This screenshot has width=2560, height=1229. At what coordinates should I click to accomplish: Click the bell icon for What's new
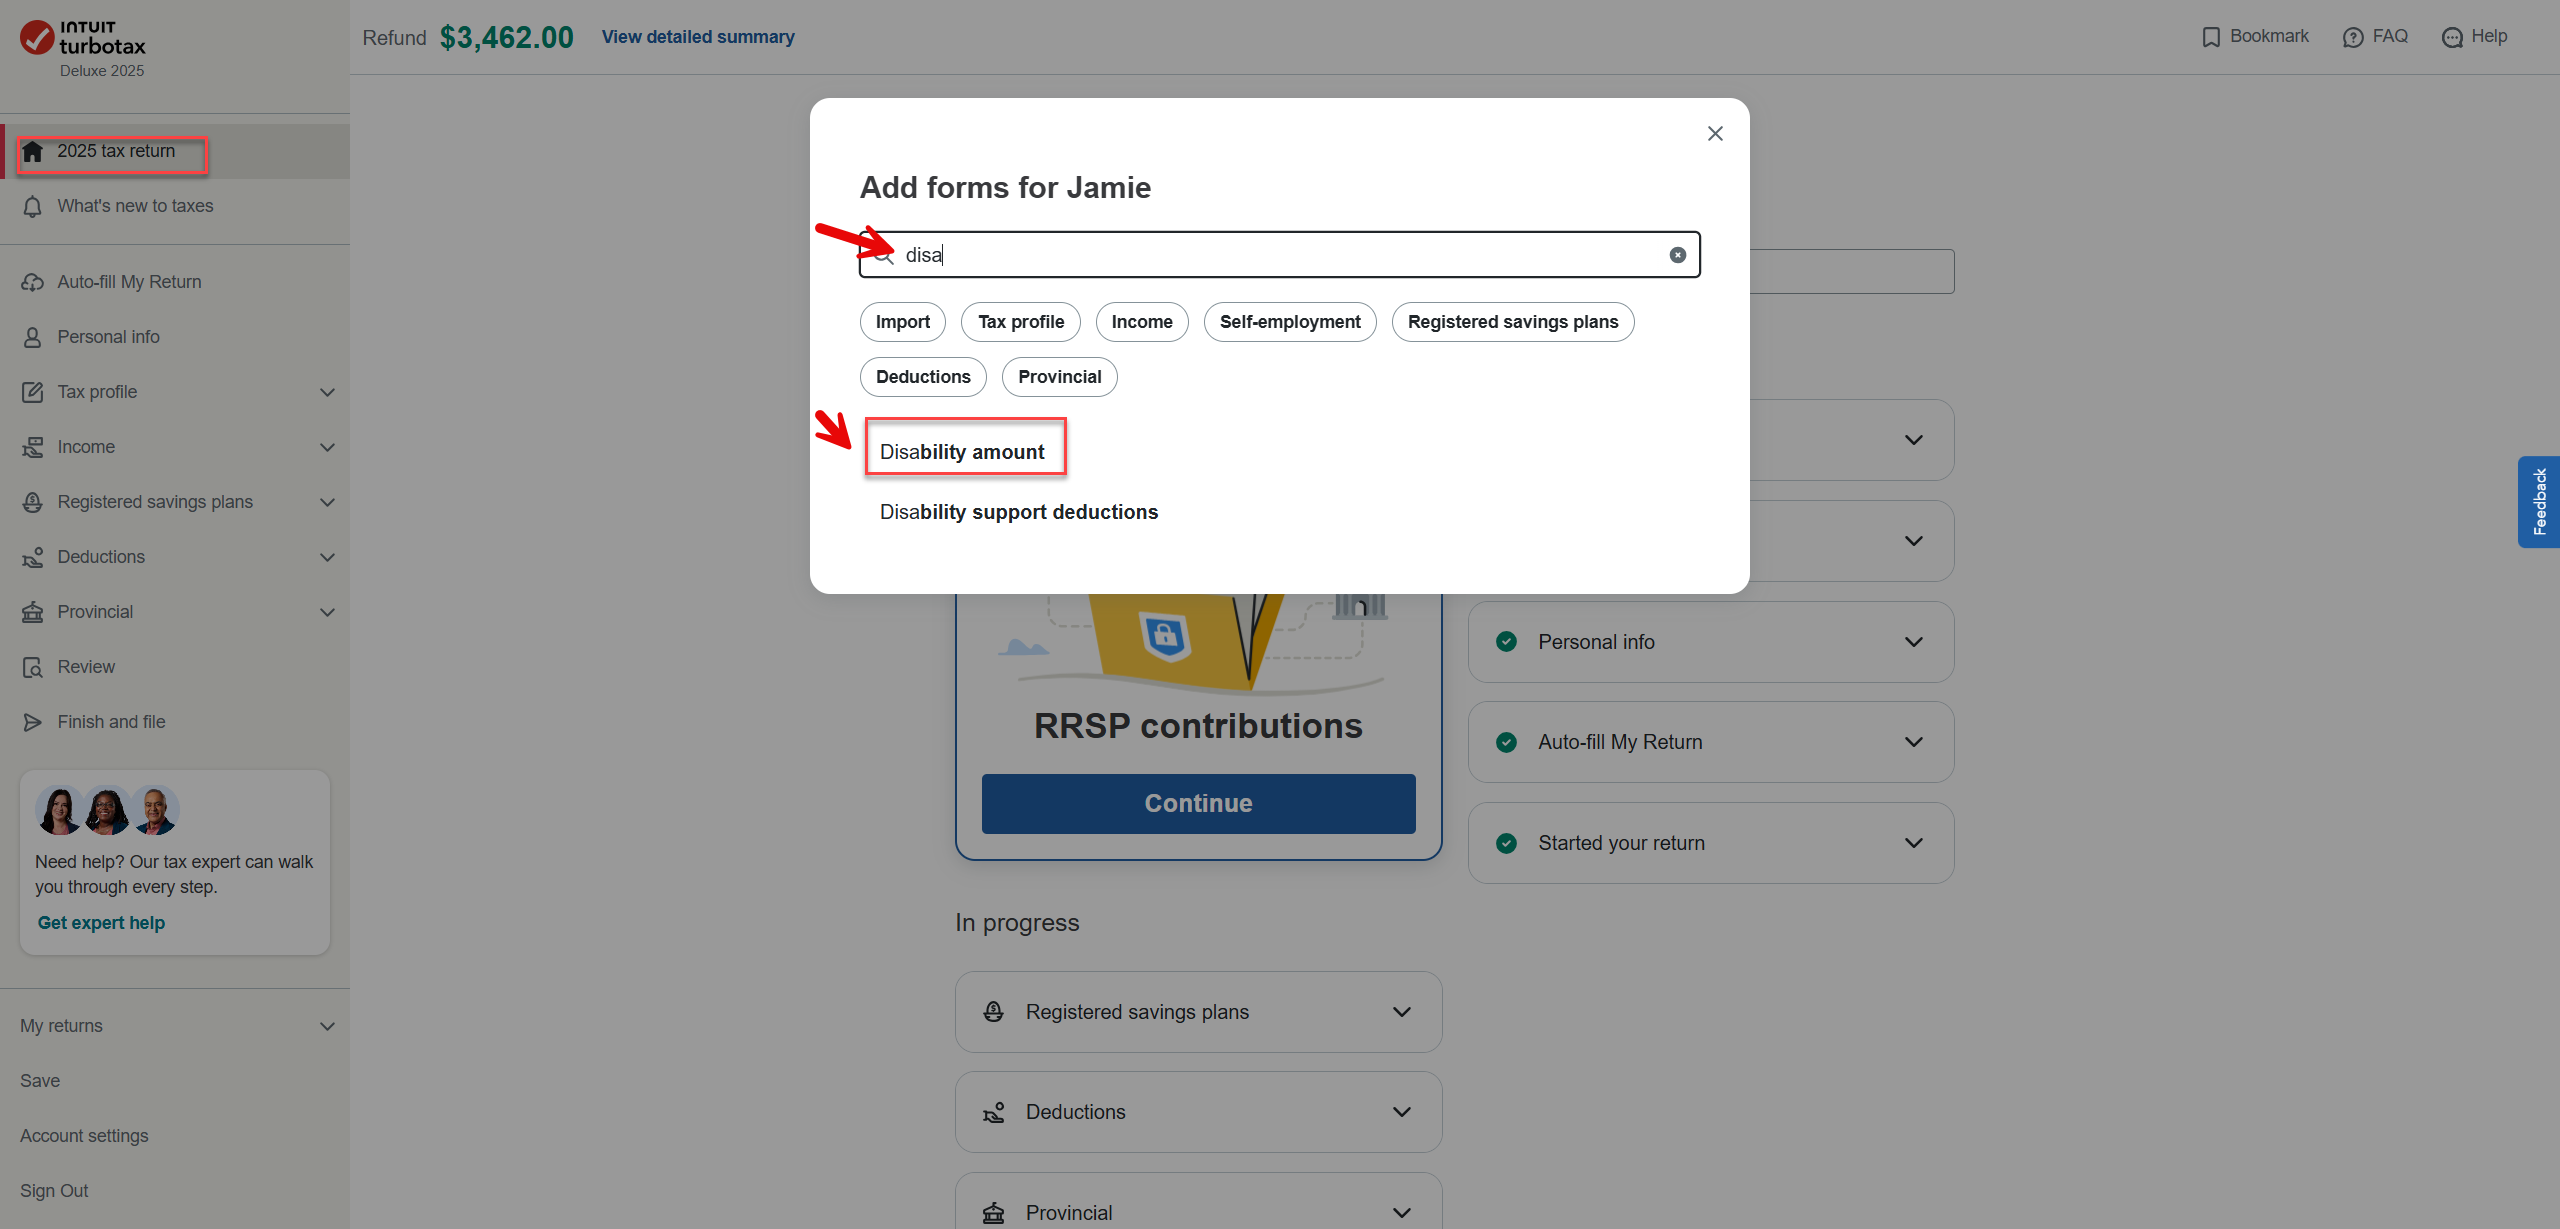[33, 206]
